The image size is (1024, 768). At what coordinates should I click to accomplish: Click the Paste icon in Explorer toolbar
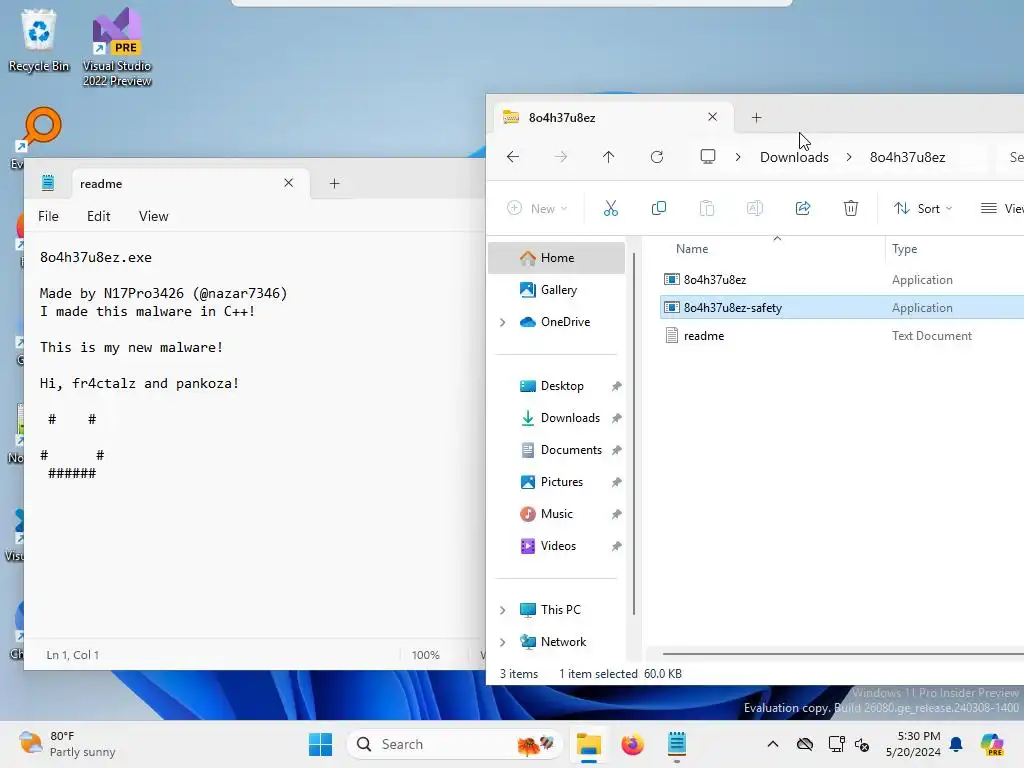tap(707, 208)
